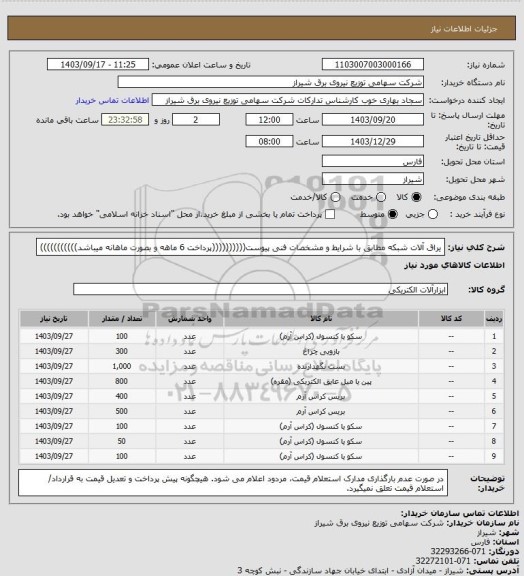Select the کالا radio button
This screenshot has height=576, width=524.
pyautogui.click(x=416, y=197)
